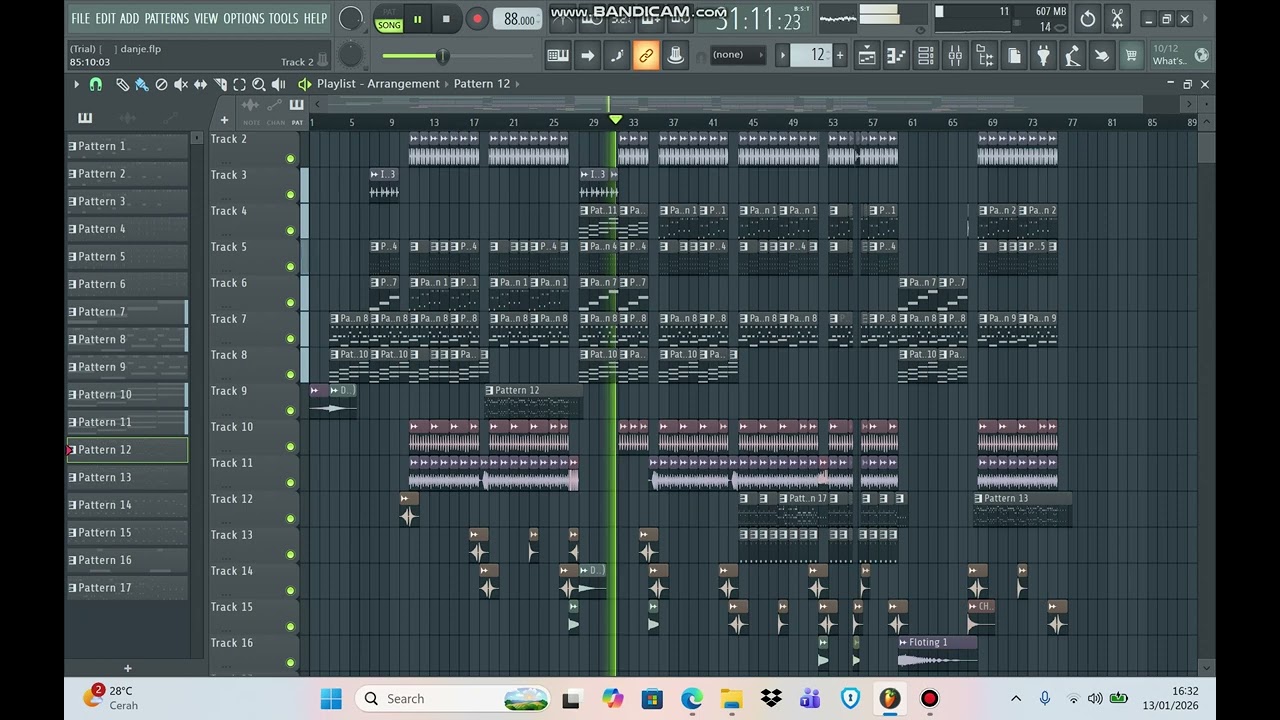Click the right arrow icon beside the piano-keyboard icon

pyautogui.click(x=587, y=56)
